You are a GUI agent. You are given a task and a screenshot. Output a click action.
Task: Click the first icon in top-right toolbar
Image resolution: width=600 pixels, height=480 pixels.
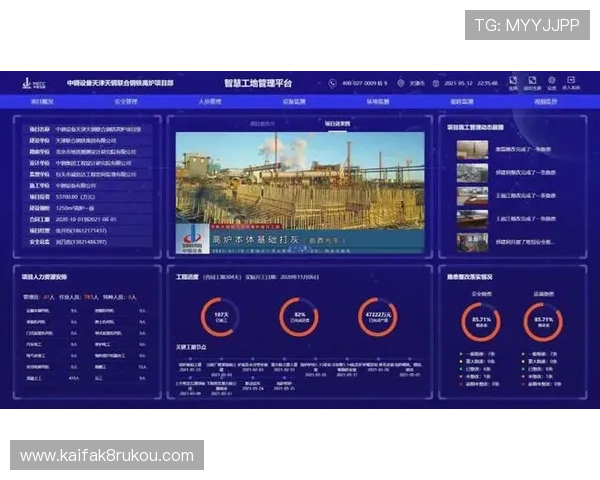[513, 82]
